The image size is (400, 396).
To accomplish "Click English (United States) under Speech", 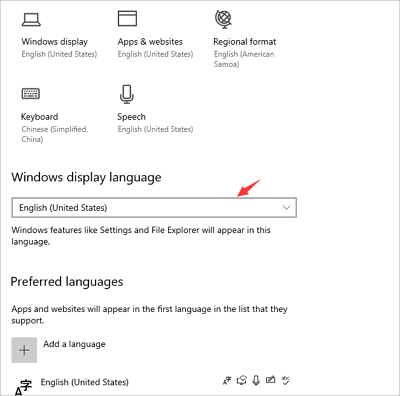I will [x=155, y=129].
